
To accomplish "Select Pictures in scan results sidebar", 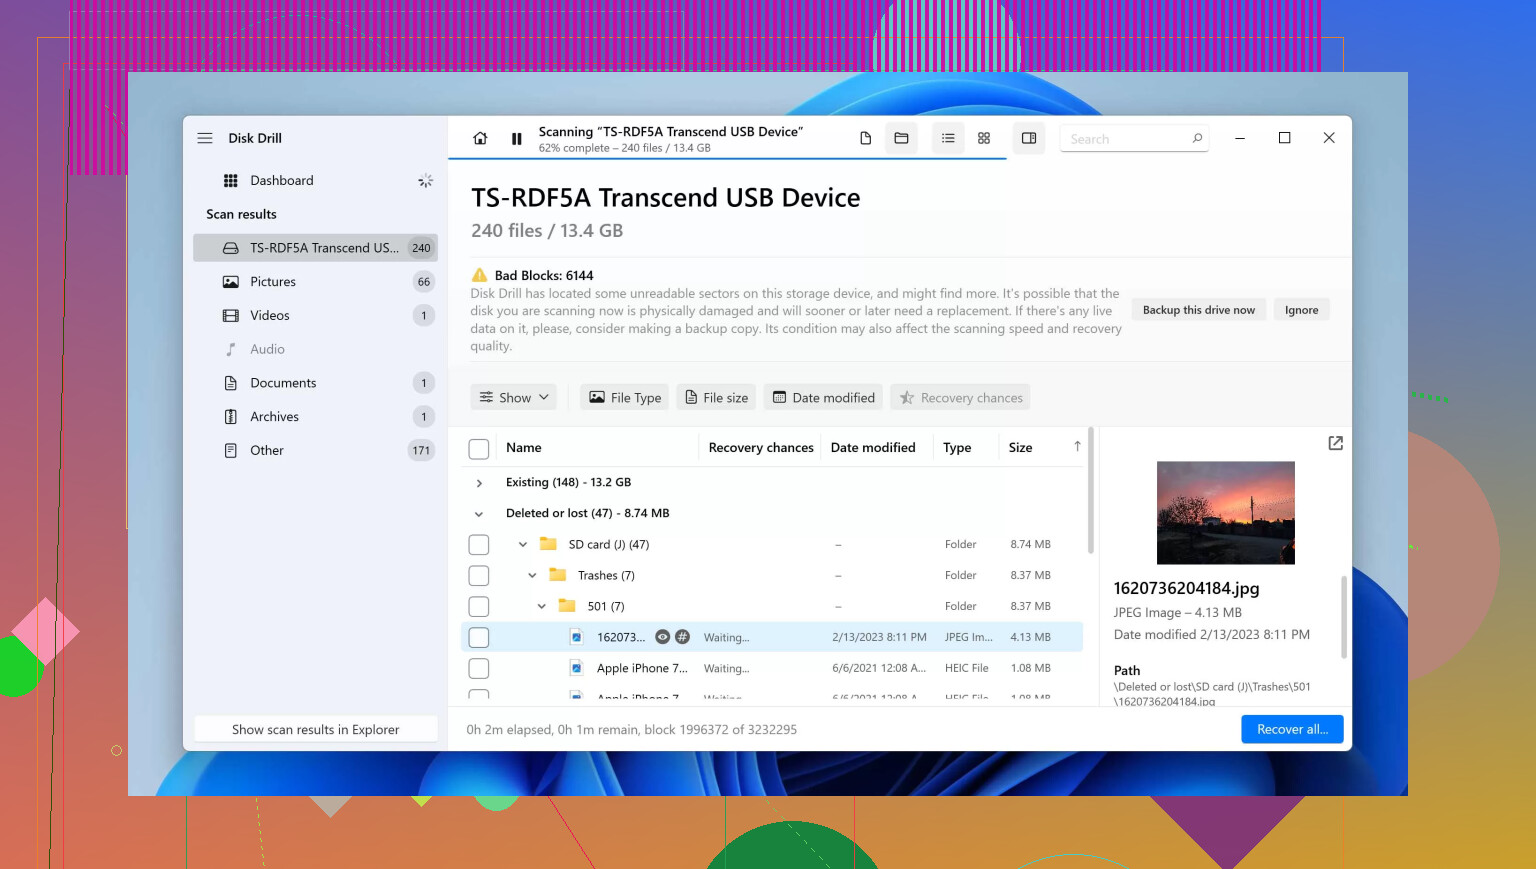I will tap(273, 282).
